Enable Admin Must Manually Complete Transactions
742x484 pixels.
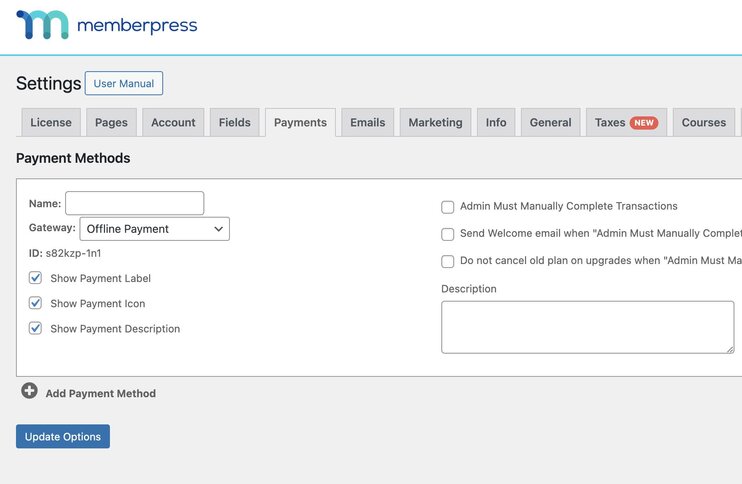tap(448, 207)
